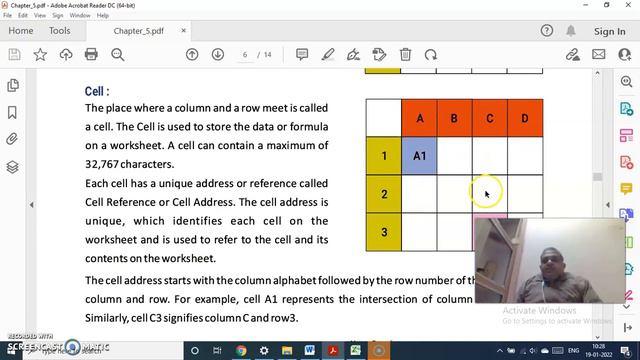Click the 'Cell :' heading text
This screenshot has height=360, width=640.
[97, 91]
